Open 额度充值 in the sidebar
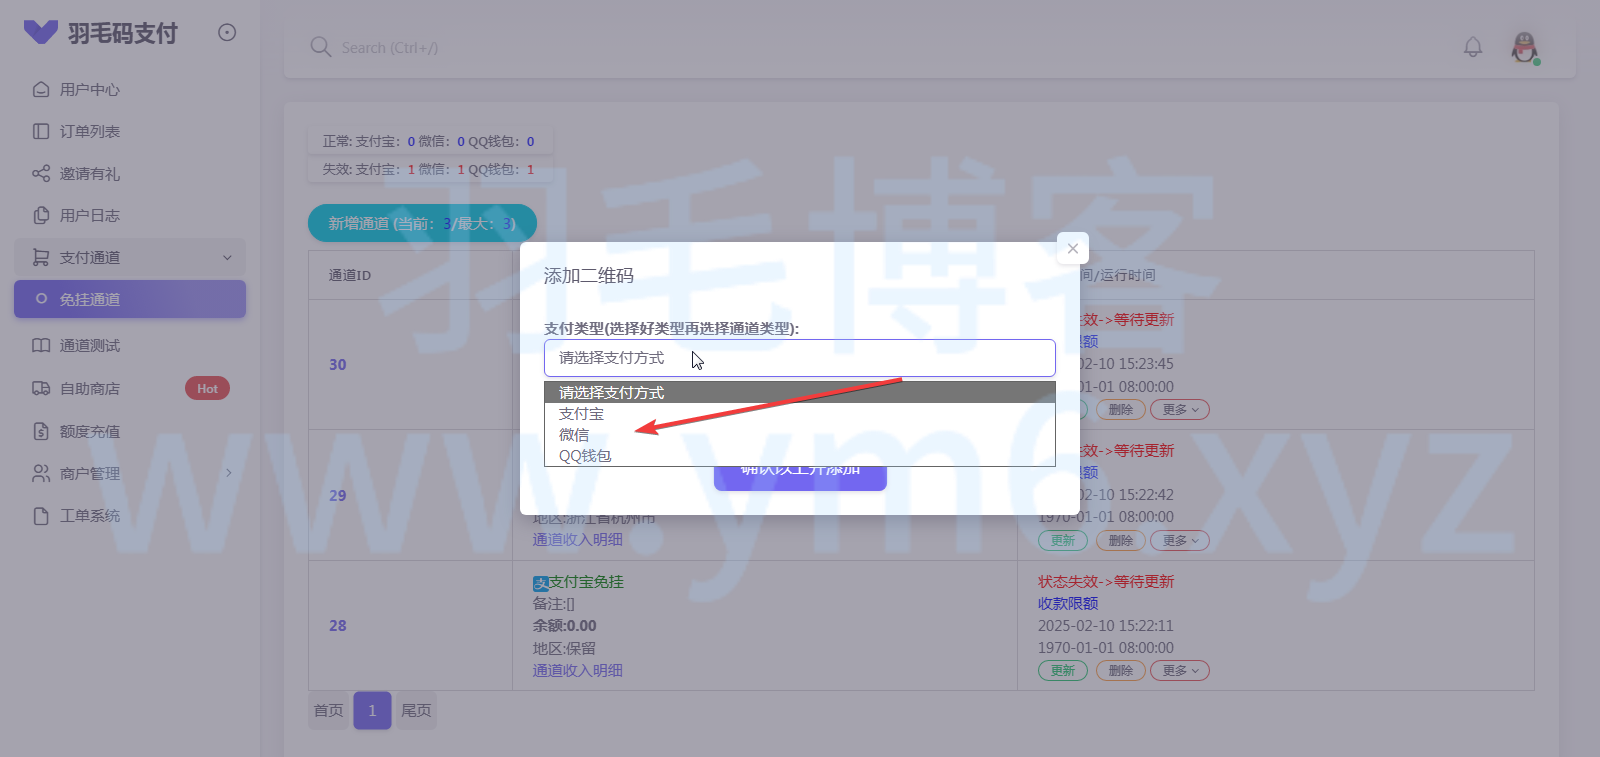Screen dimensions: 1600x757 [130, 431]
